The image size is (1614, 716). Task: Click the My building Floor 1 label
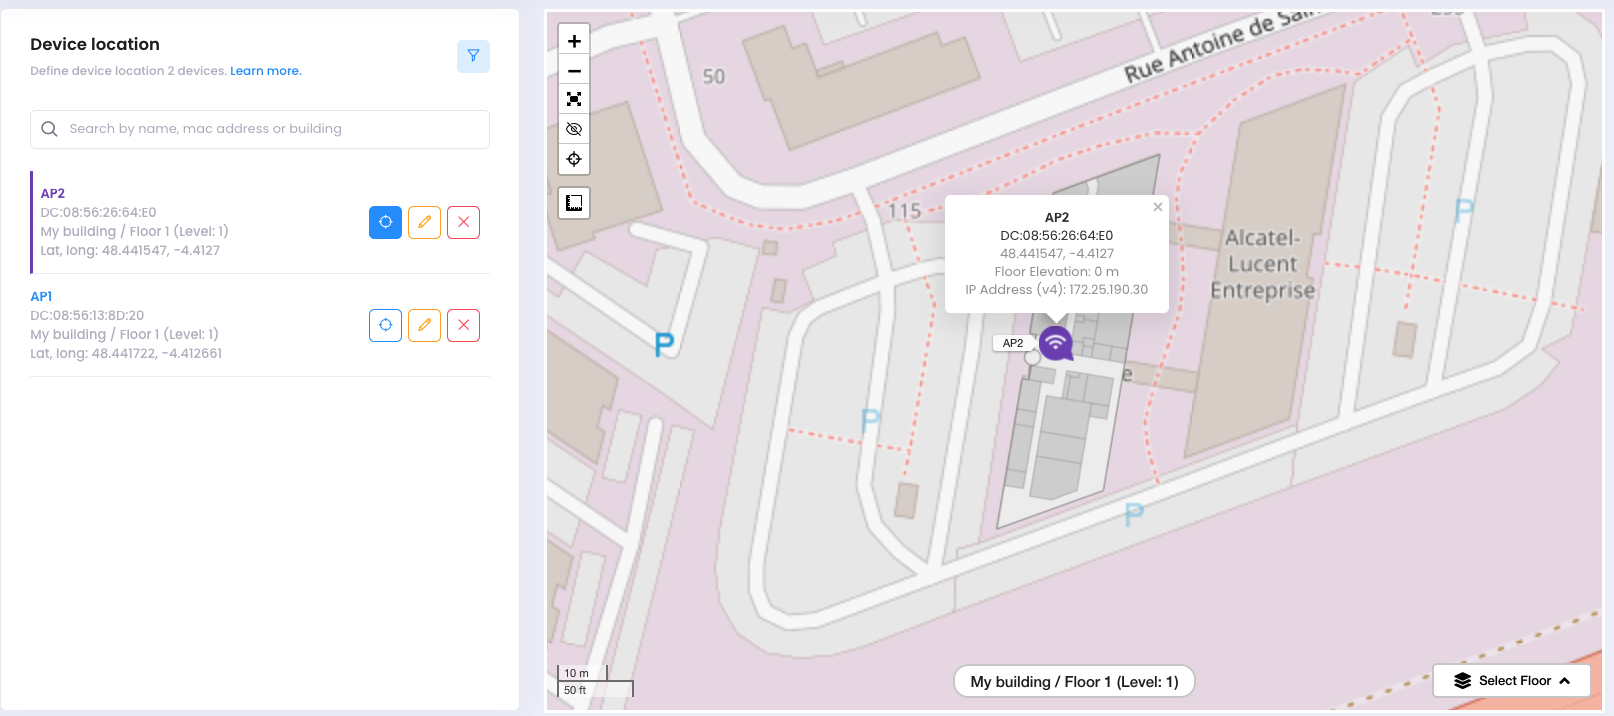pyautogui.click(x=1074, y=682)
